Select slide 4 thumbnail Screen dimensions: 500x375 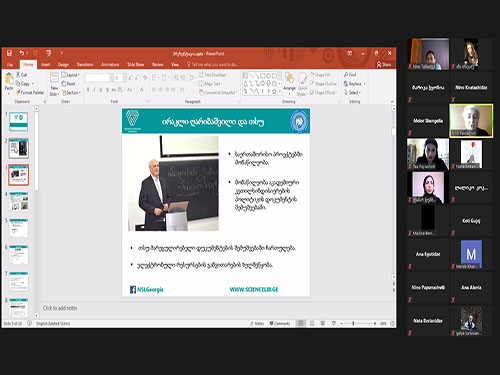(x=19, y=202)
